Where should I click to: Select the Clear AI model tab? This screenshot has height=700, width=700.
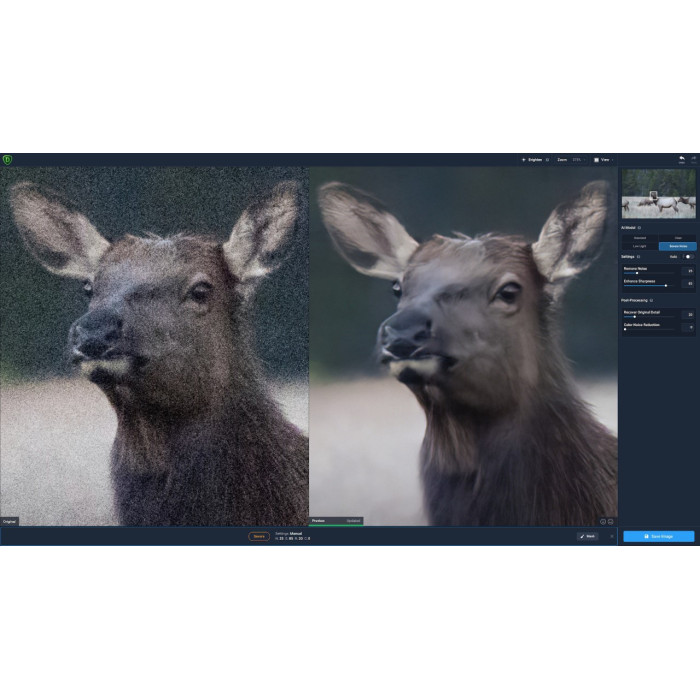click(x=677, y=238)
